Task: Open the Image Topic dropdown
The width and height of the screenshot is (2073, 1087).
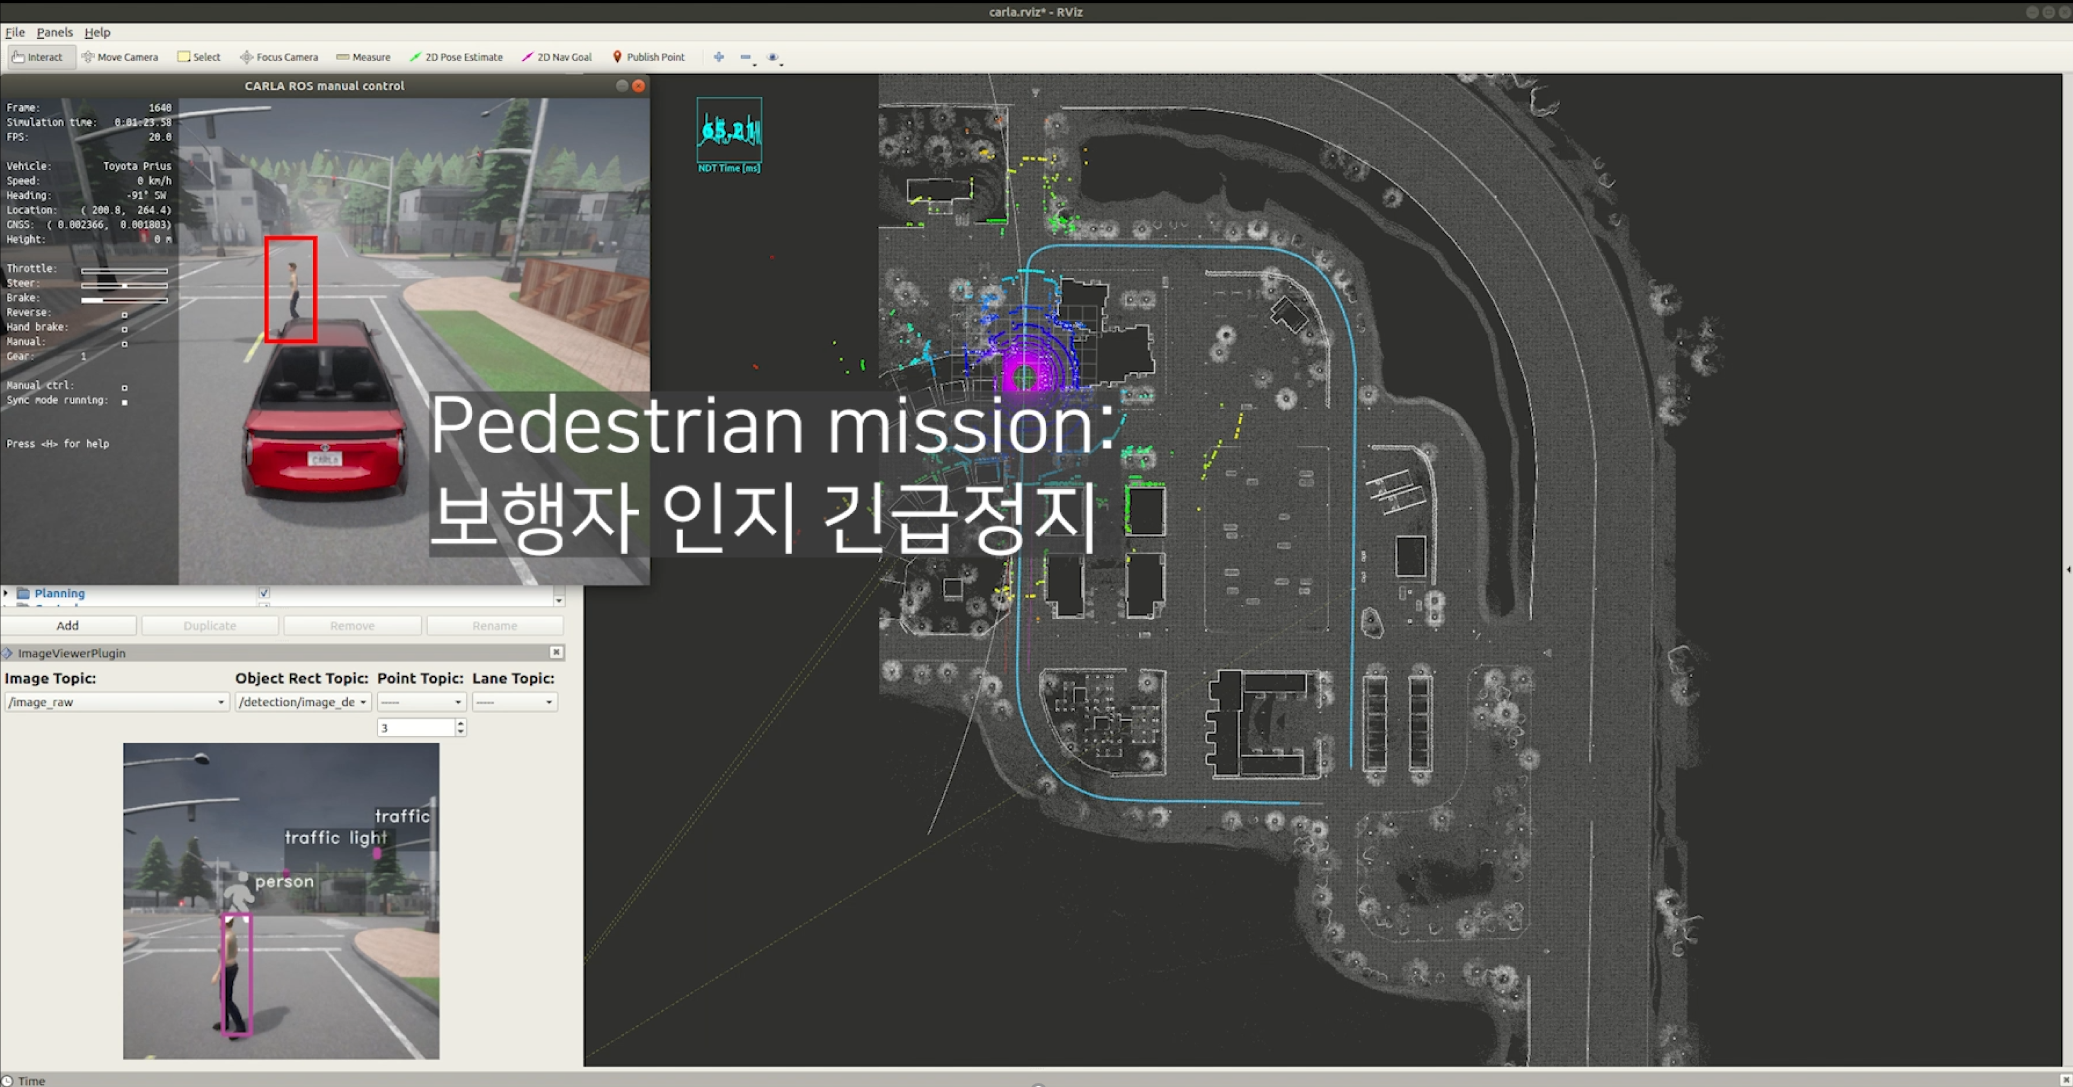Action: (116, 702)
